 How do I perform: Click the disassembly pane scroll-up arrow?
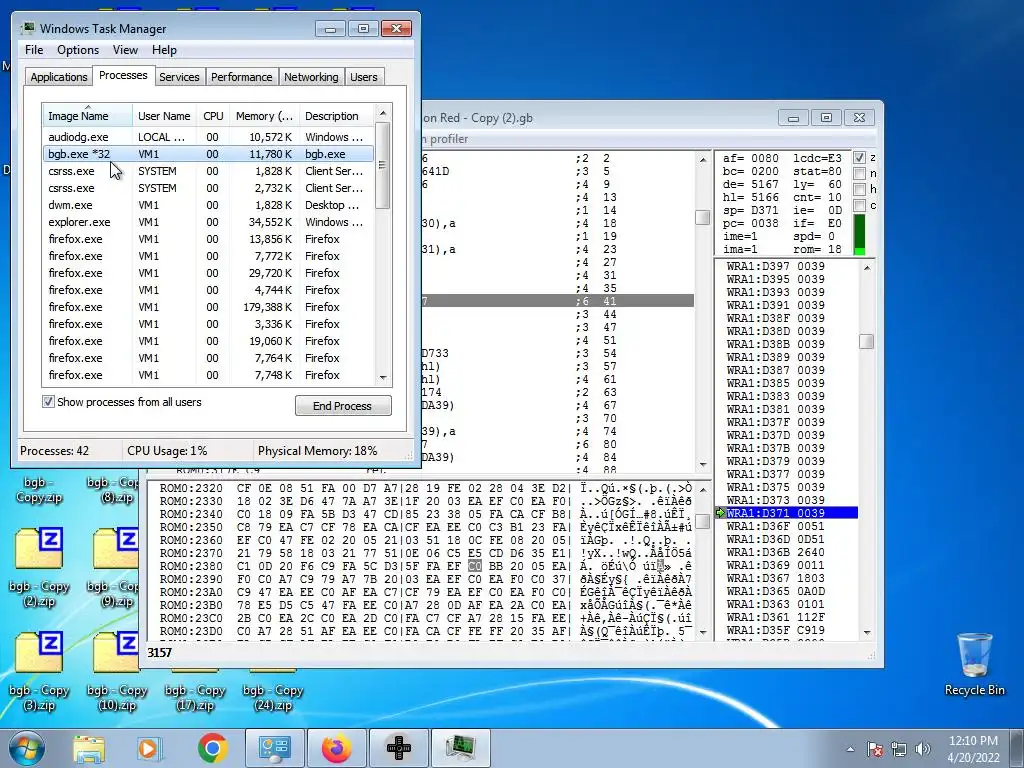[703, 159]
